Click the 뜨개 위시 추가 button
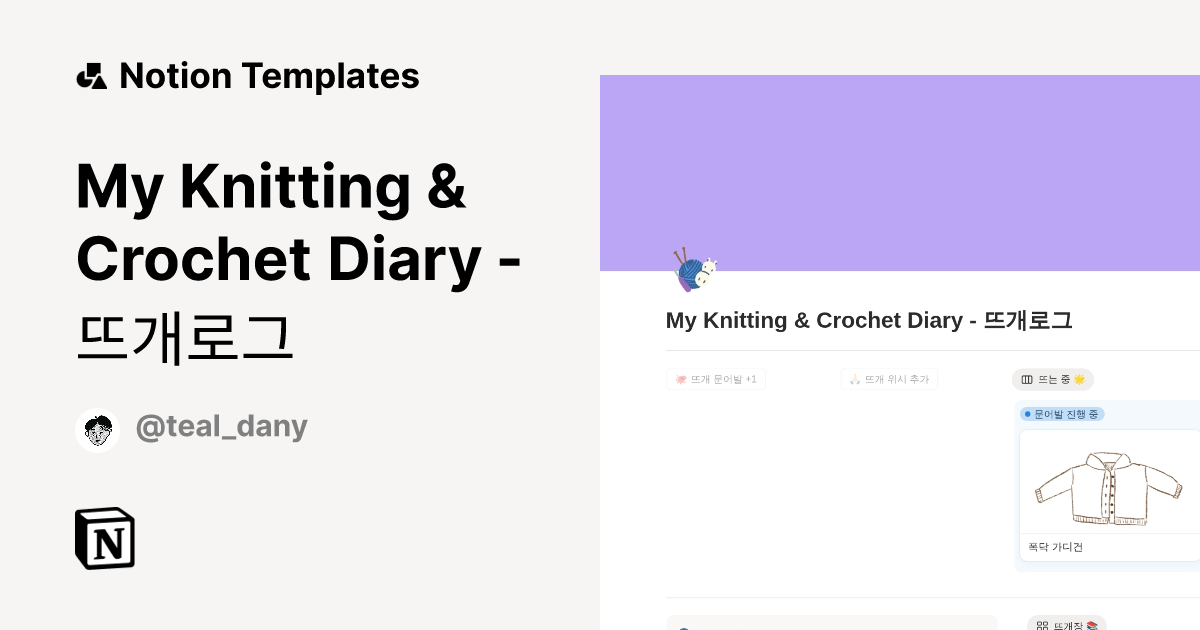 click(889, 378)
